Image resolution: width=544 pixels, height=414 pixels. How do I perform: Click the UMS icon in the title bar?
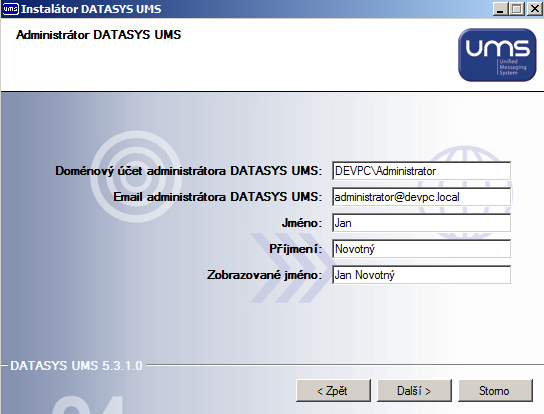coord(10,9)
